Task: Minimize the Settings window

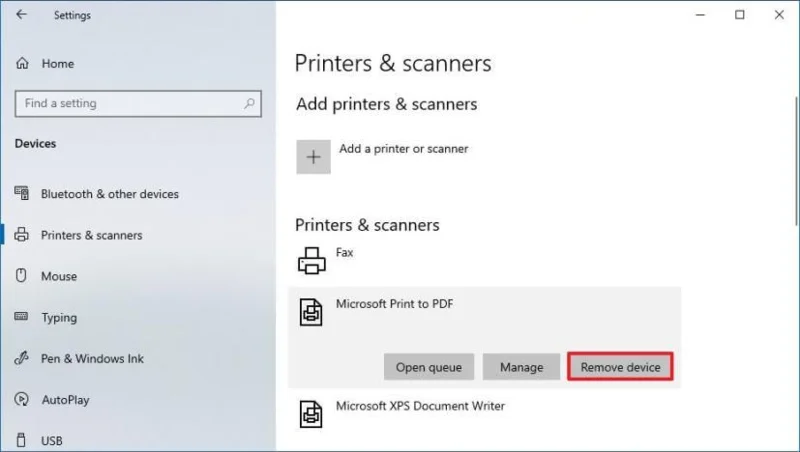Action: pyautogui.click(x=700, y=15)
